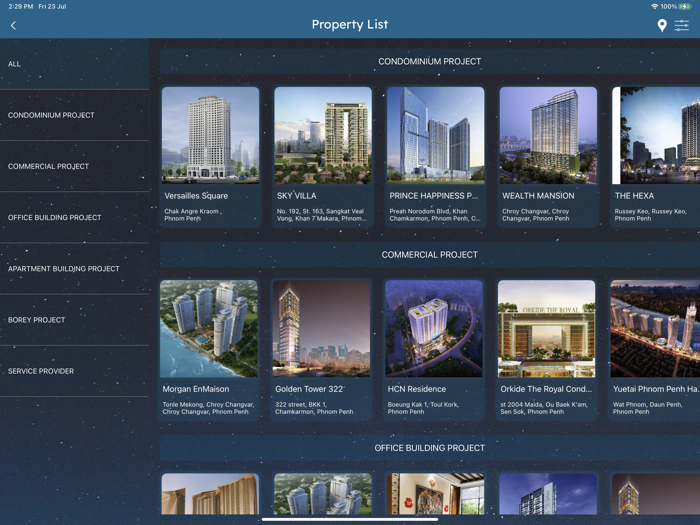700x525 pixels.
Task: Select Condominium Project in sidebar
Action: click(x=75, y=115)
